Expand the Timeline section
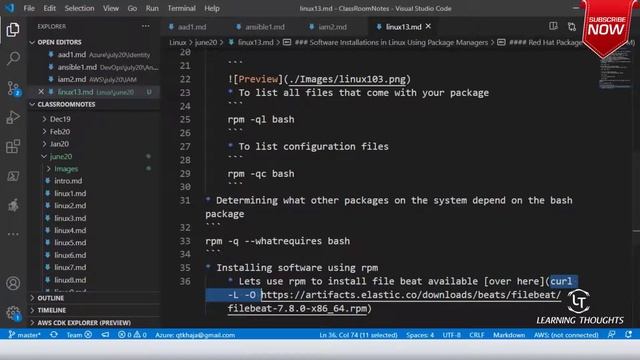 51,310
